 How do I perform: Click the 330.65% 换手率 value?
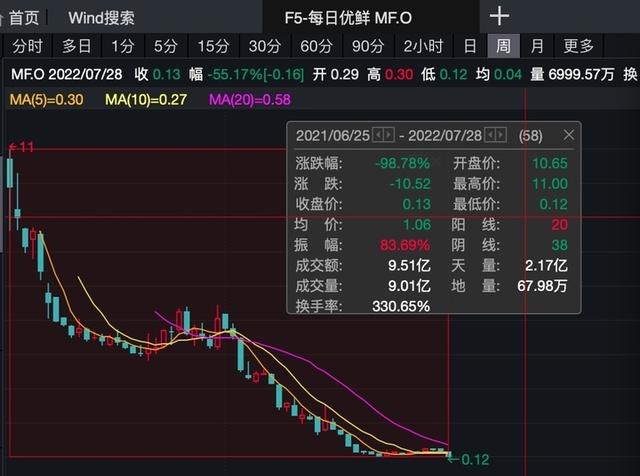click(401, 306)
